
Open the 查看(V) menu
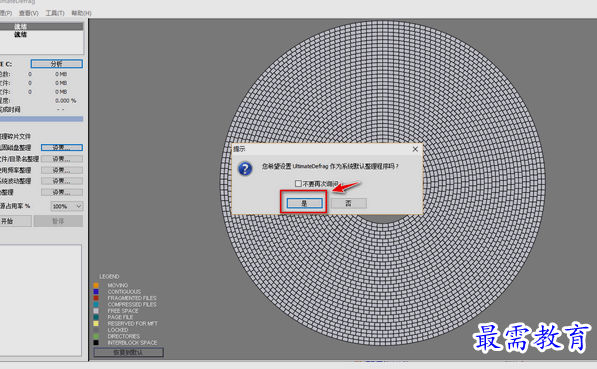click(x=29, y=13)
